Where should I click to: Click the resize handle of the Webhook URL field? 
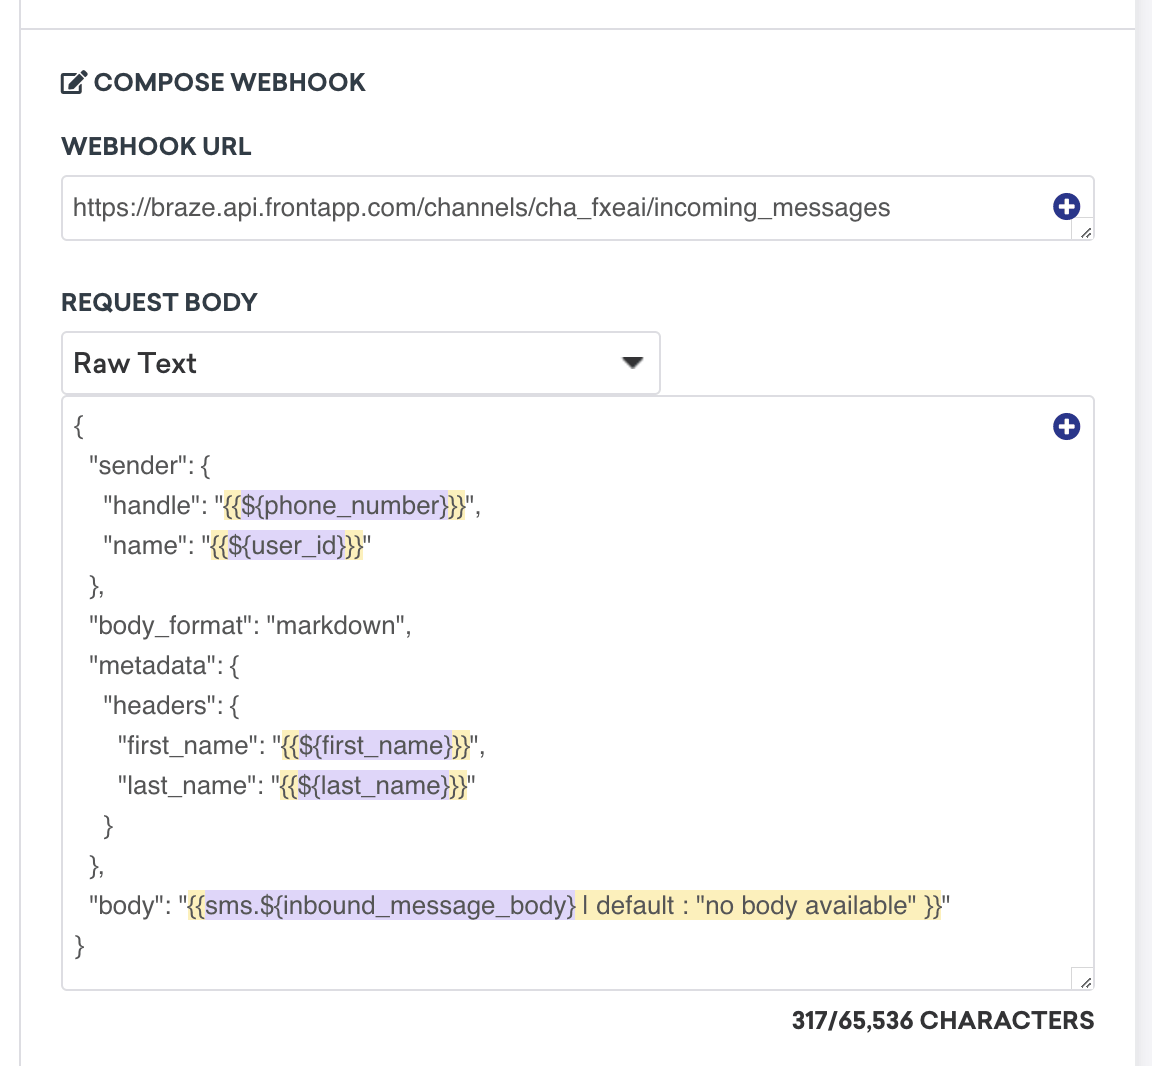1084,233
